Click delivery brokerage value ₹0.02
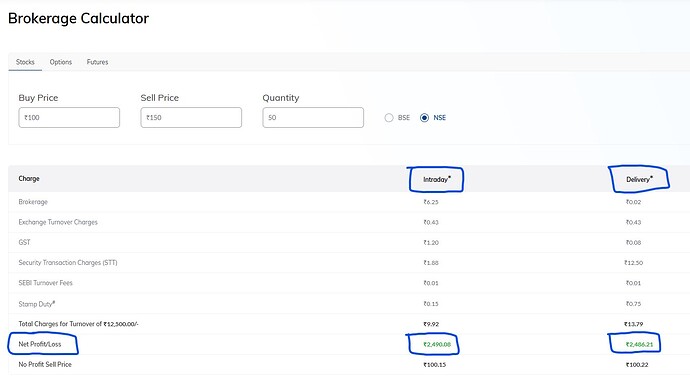Screen dimensions: 690x387 click(x=633, y=202)
